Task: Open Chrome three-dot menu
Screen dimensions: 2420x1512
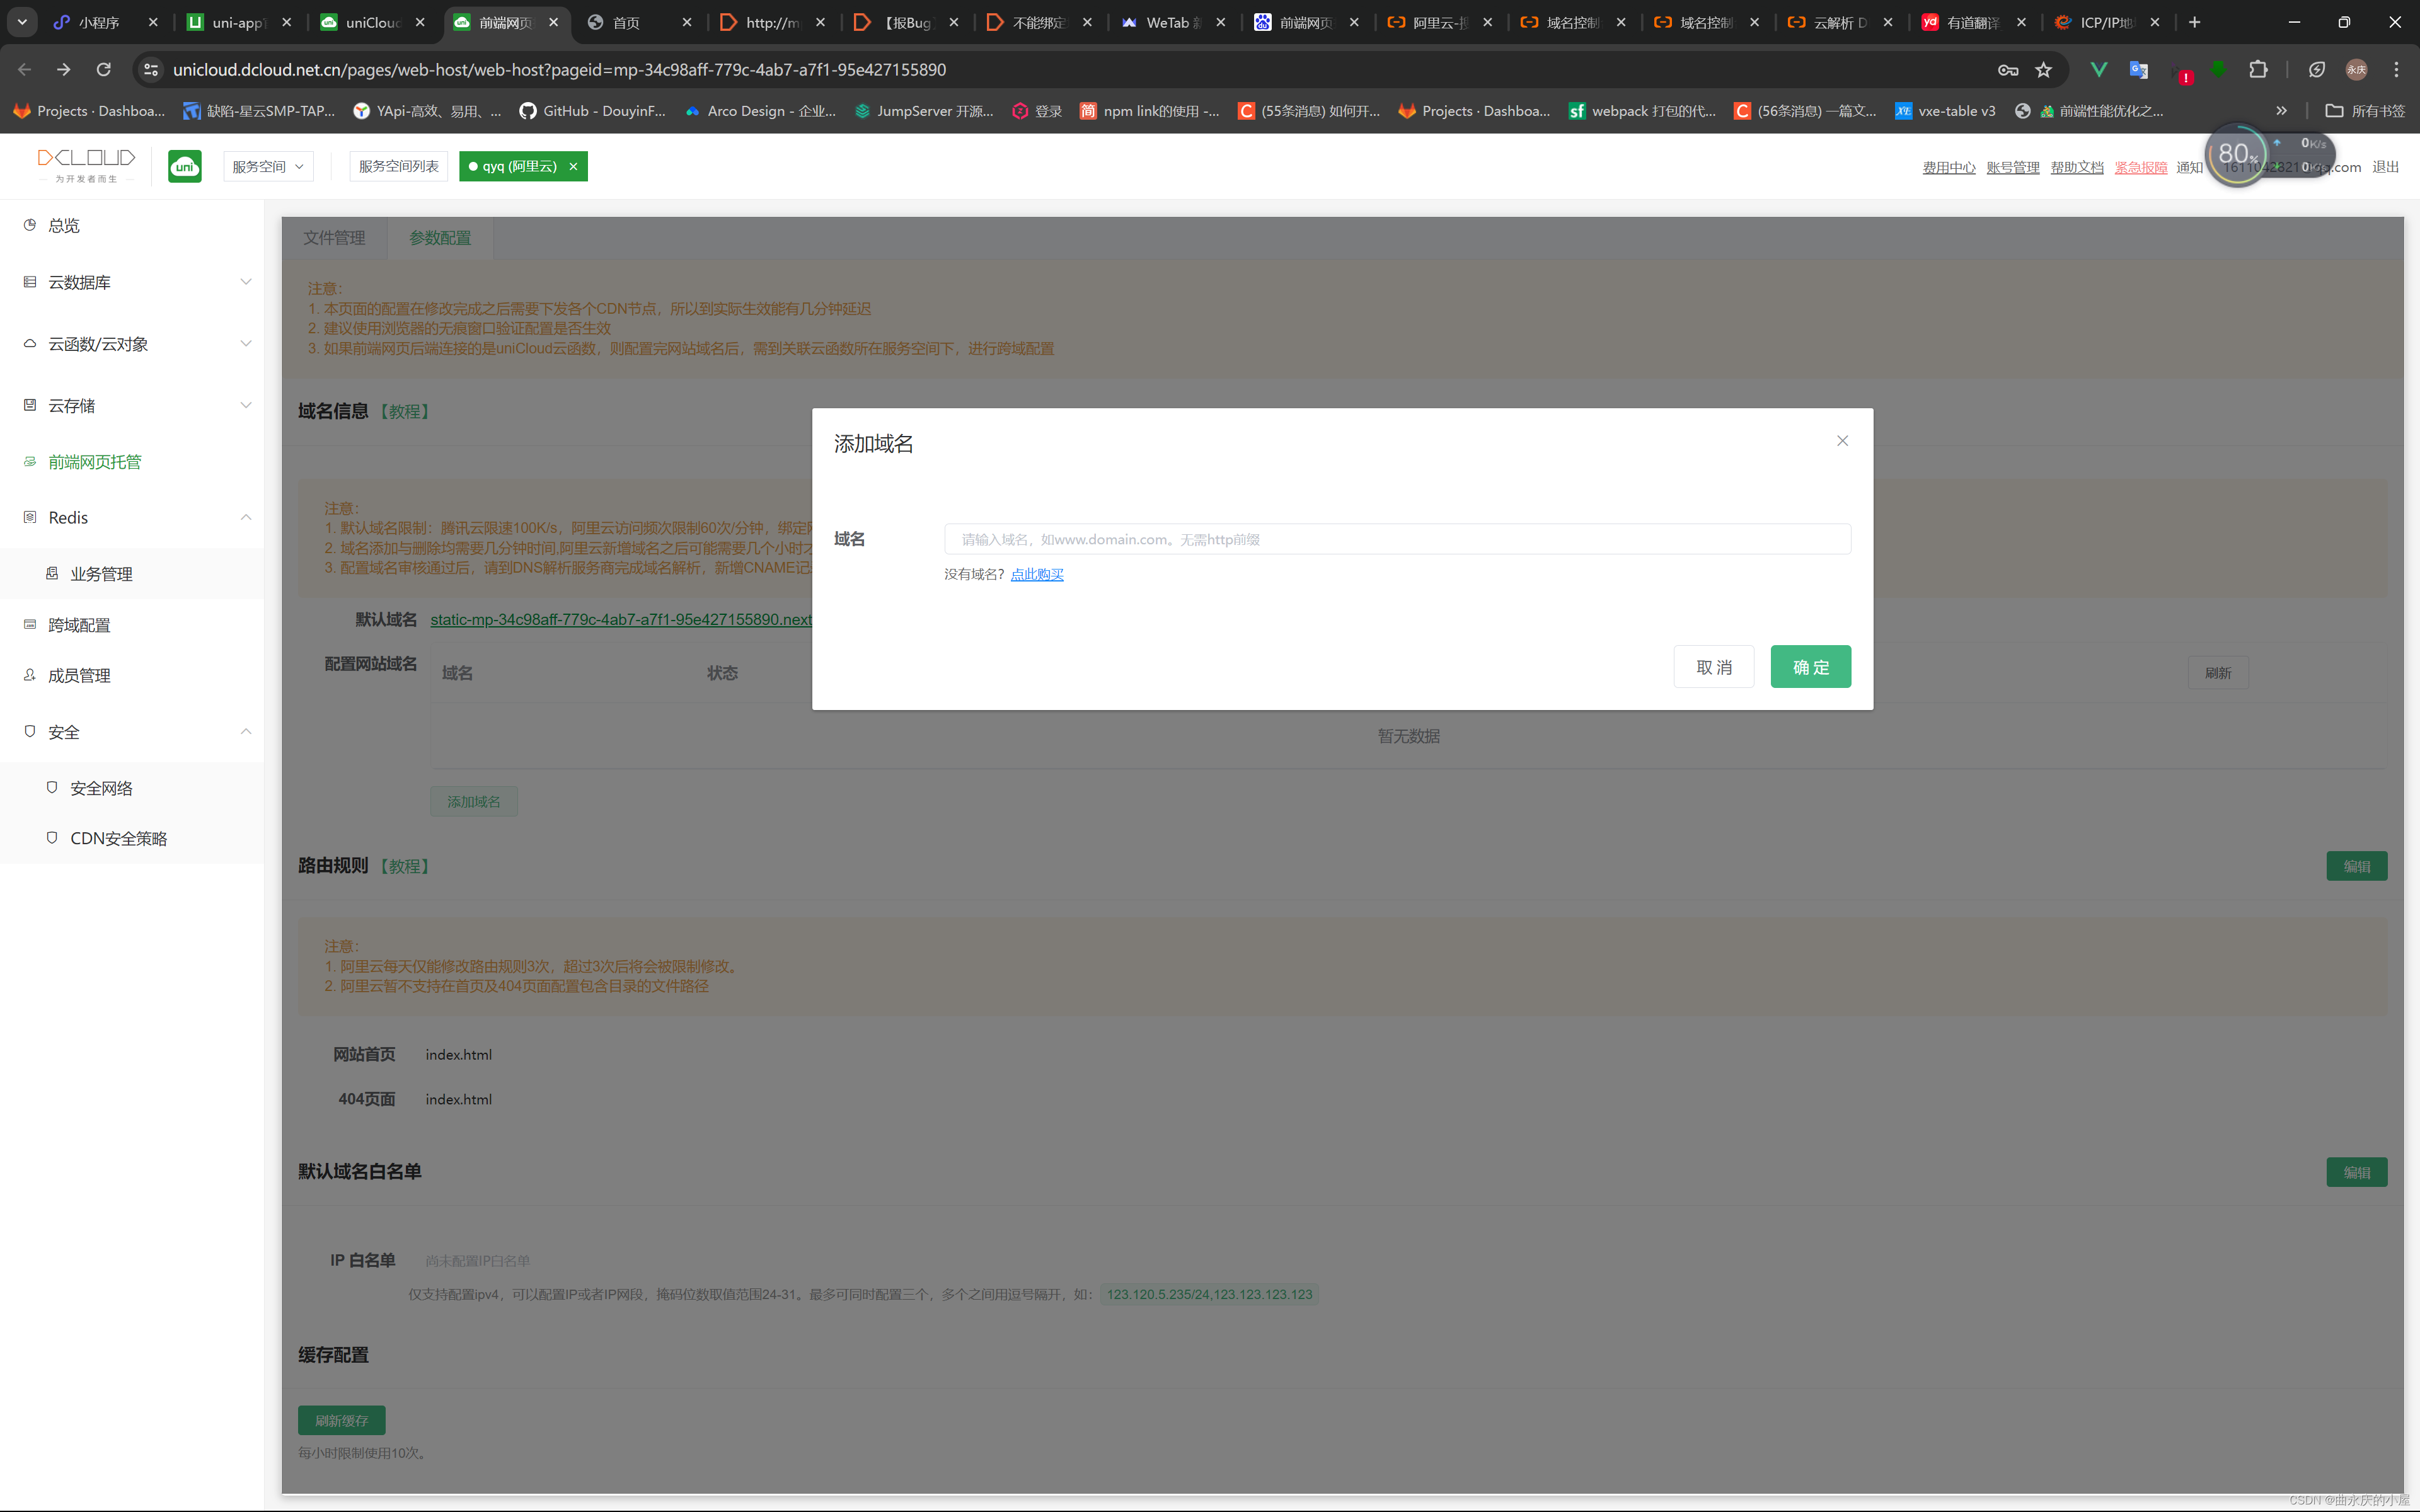Action: [x=2396, y=69]
